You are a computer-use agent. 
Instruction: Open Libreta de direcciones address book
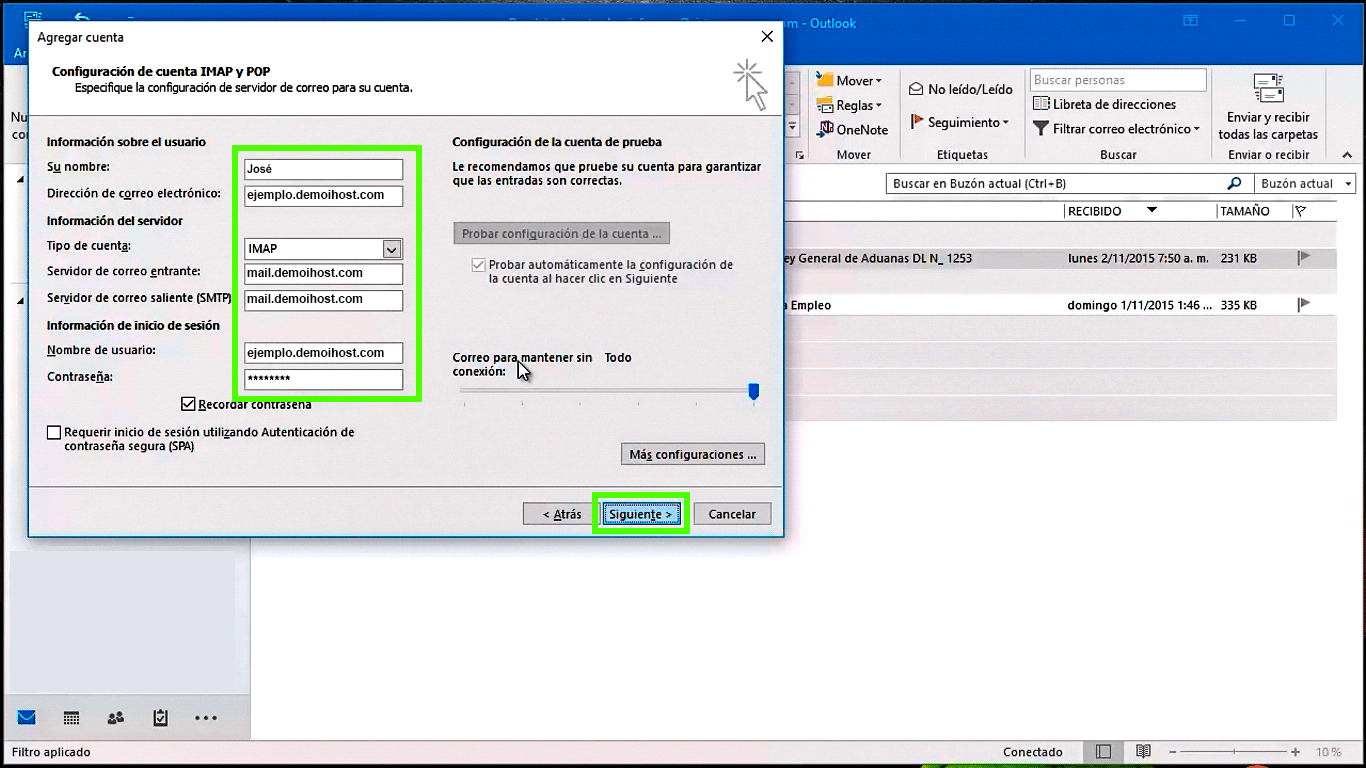click(1105, 104)
